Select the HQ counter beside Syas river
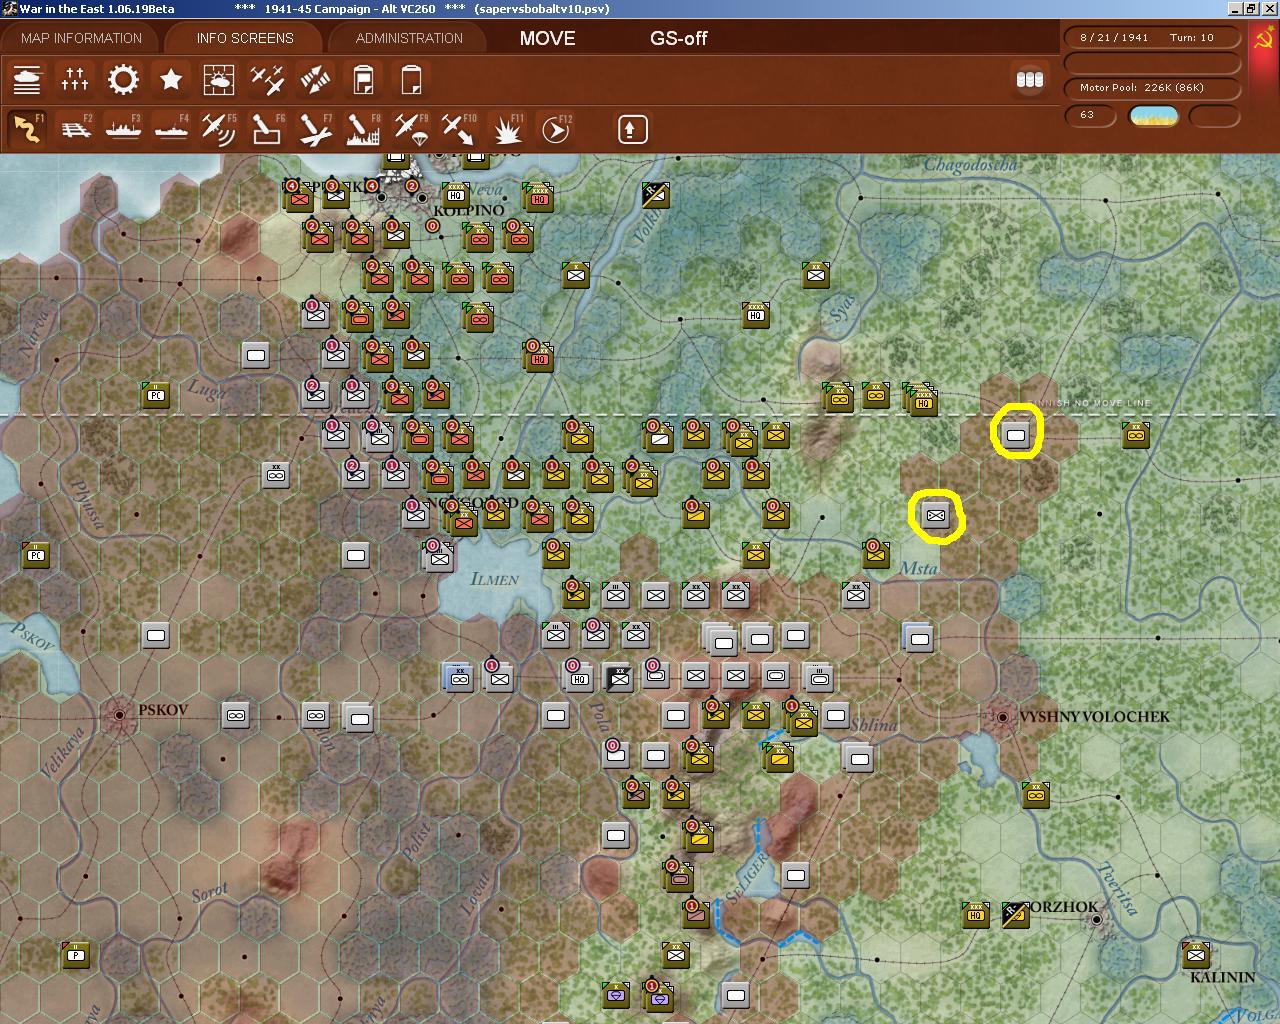This screenshot has width=1280, height=1024. (756, 314)
